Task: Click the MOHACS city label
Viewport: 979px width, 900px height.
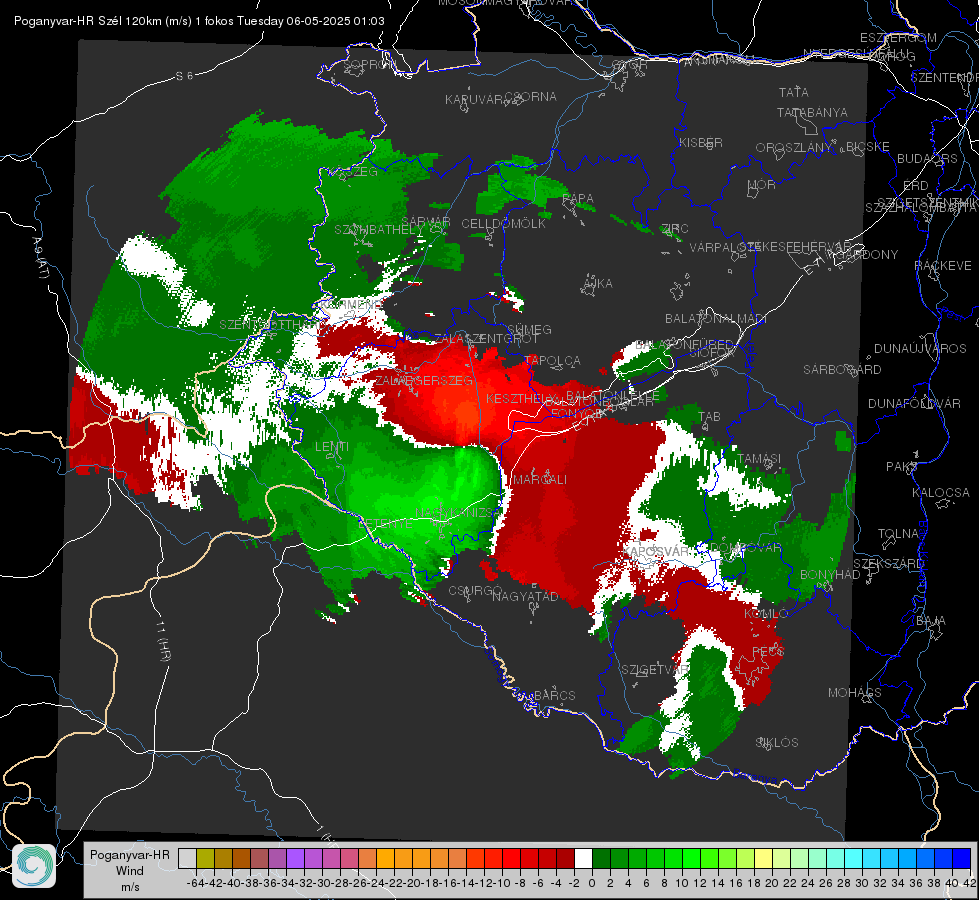Action: (x=855, y=693)
